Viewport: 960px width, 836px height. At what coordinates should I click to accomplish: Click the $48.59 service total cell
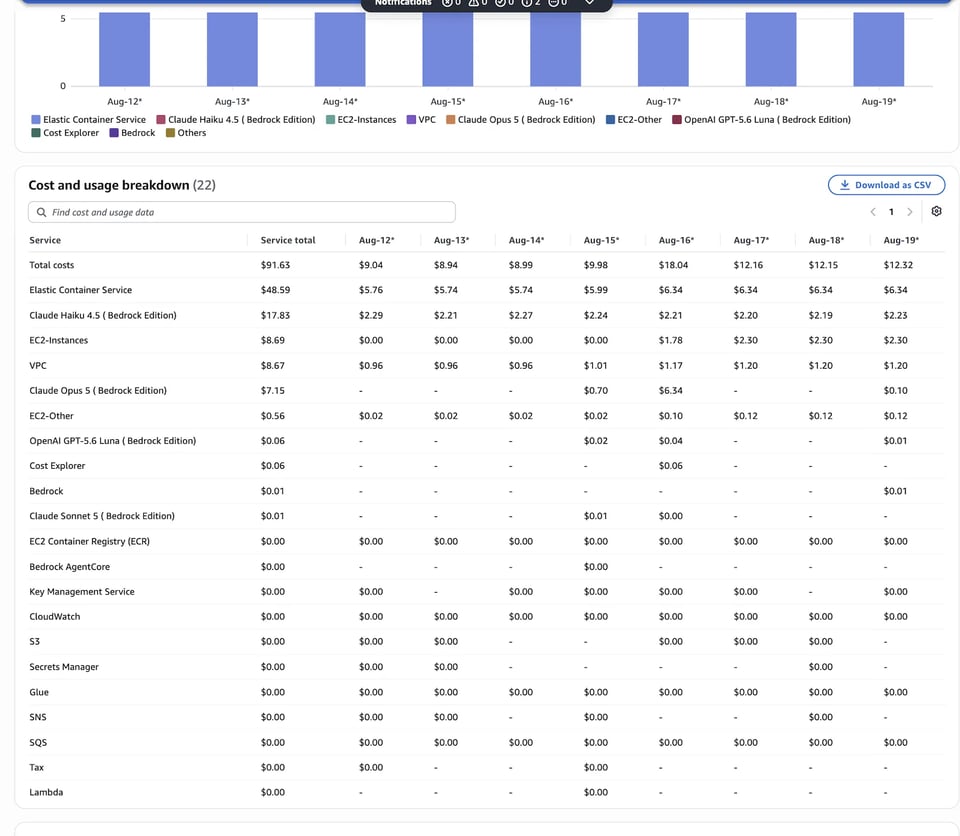[276, 290]
